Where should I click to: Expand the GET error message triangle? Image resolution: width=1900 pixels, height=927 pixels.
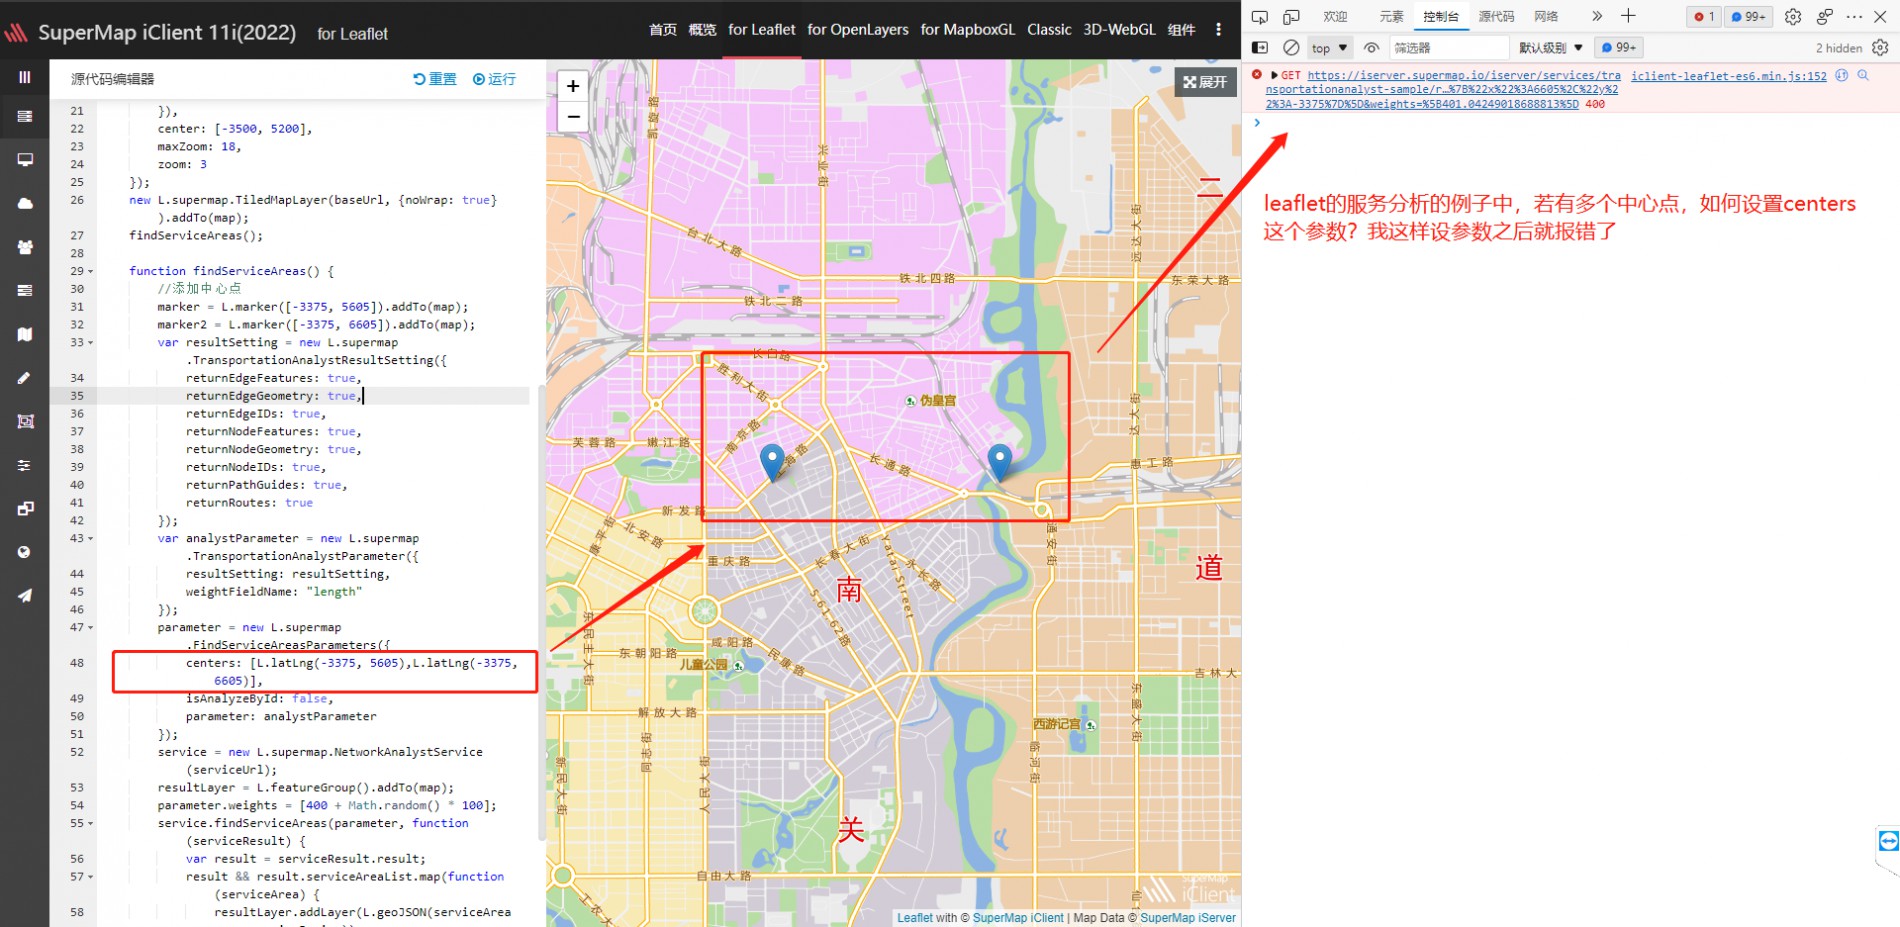(x=1274, y=75)
